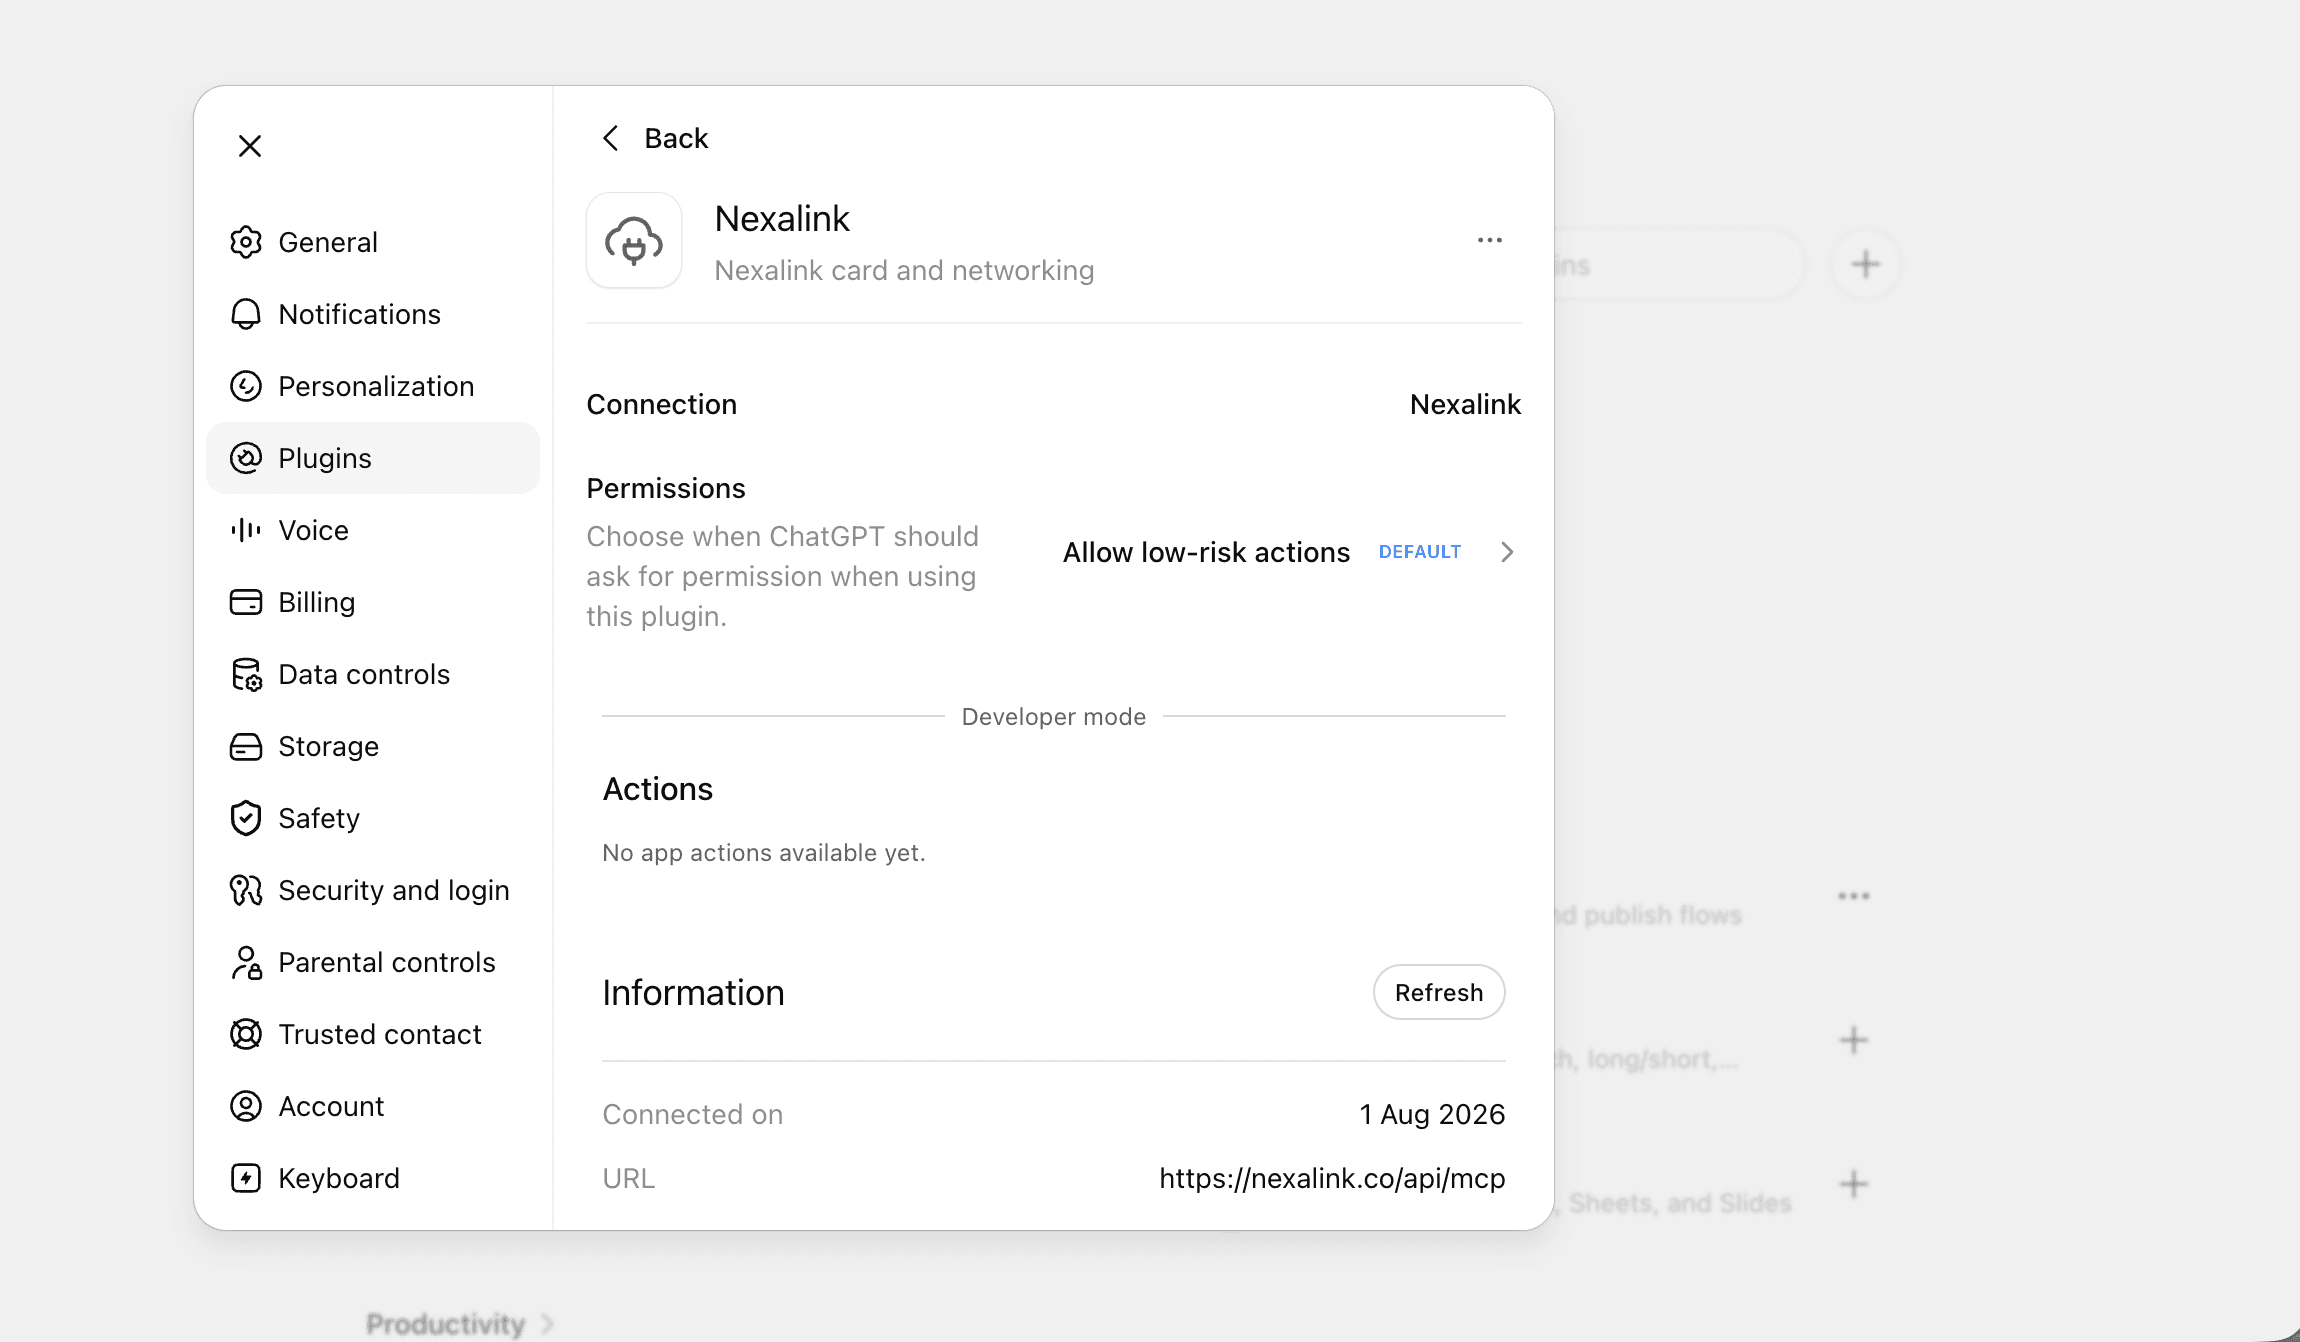This screenshot has height=1342, width=2300.
Task: Open Nexalink three-dot more options menu
Action: click(1490, 240)
